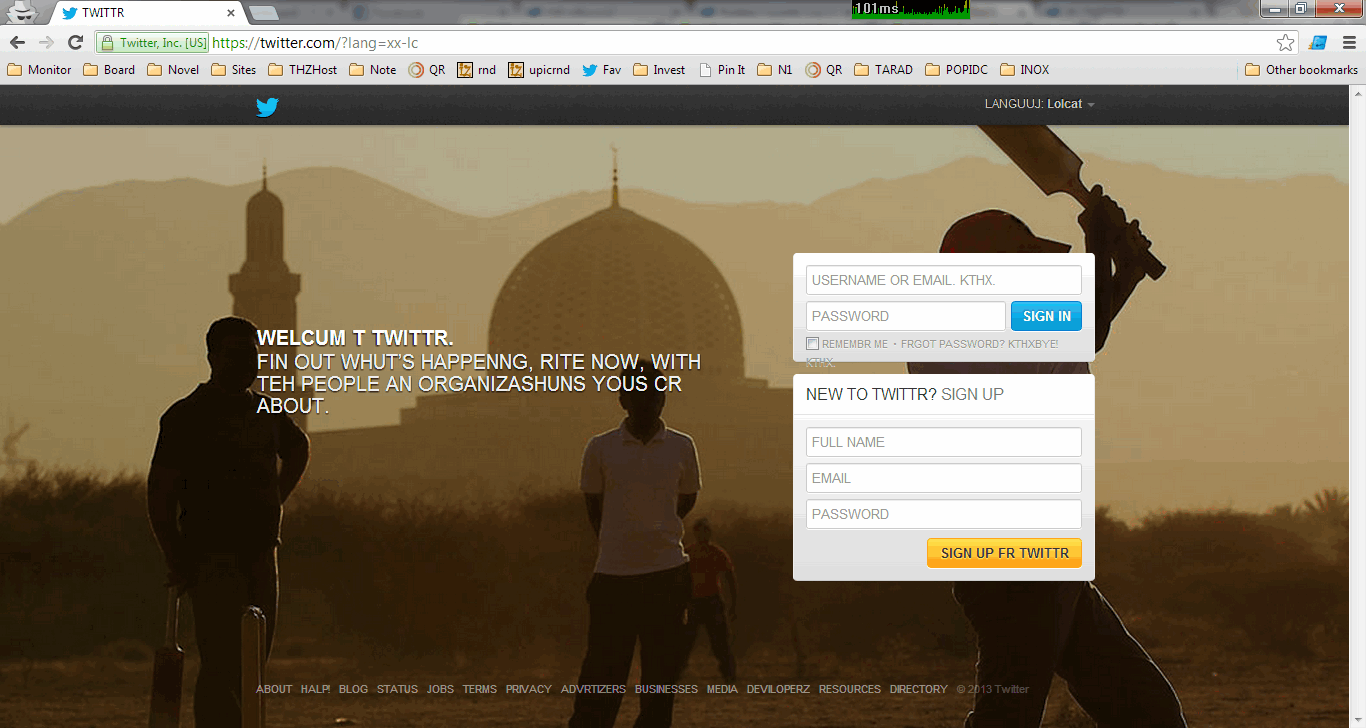The width and height of the screenshot is (1366, 728).
Task: Open the POPIDC bookmarks folder
Action: 956,70
